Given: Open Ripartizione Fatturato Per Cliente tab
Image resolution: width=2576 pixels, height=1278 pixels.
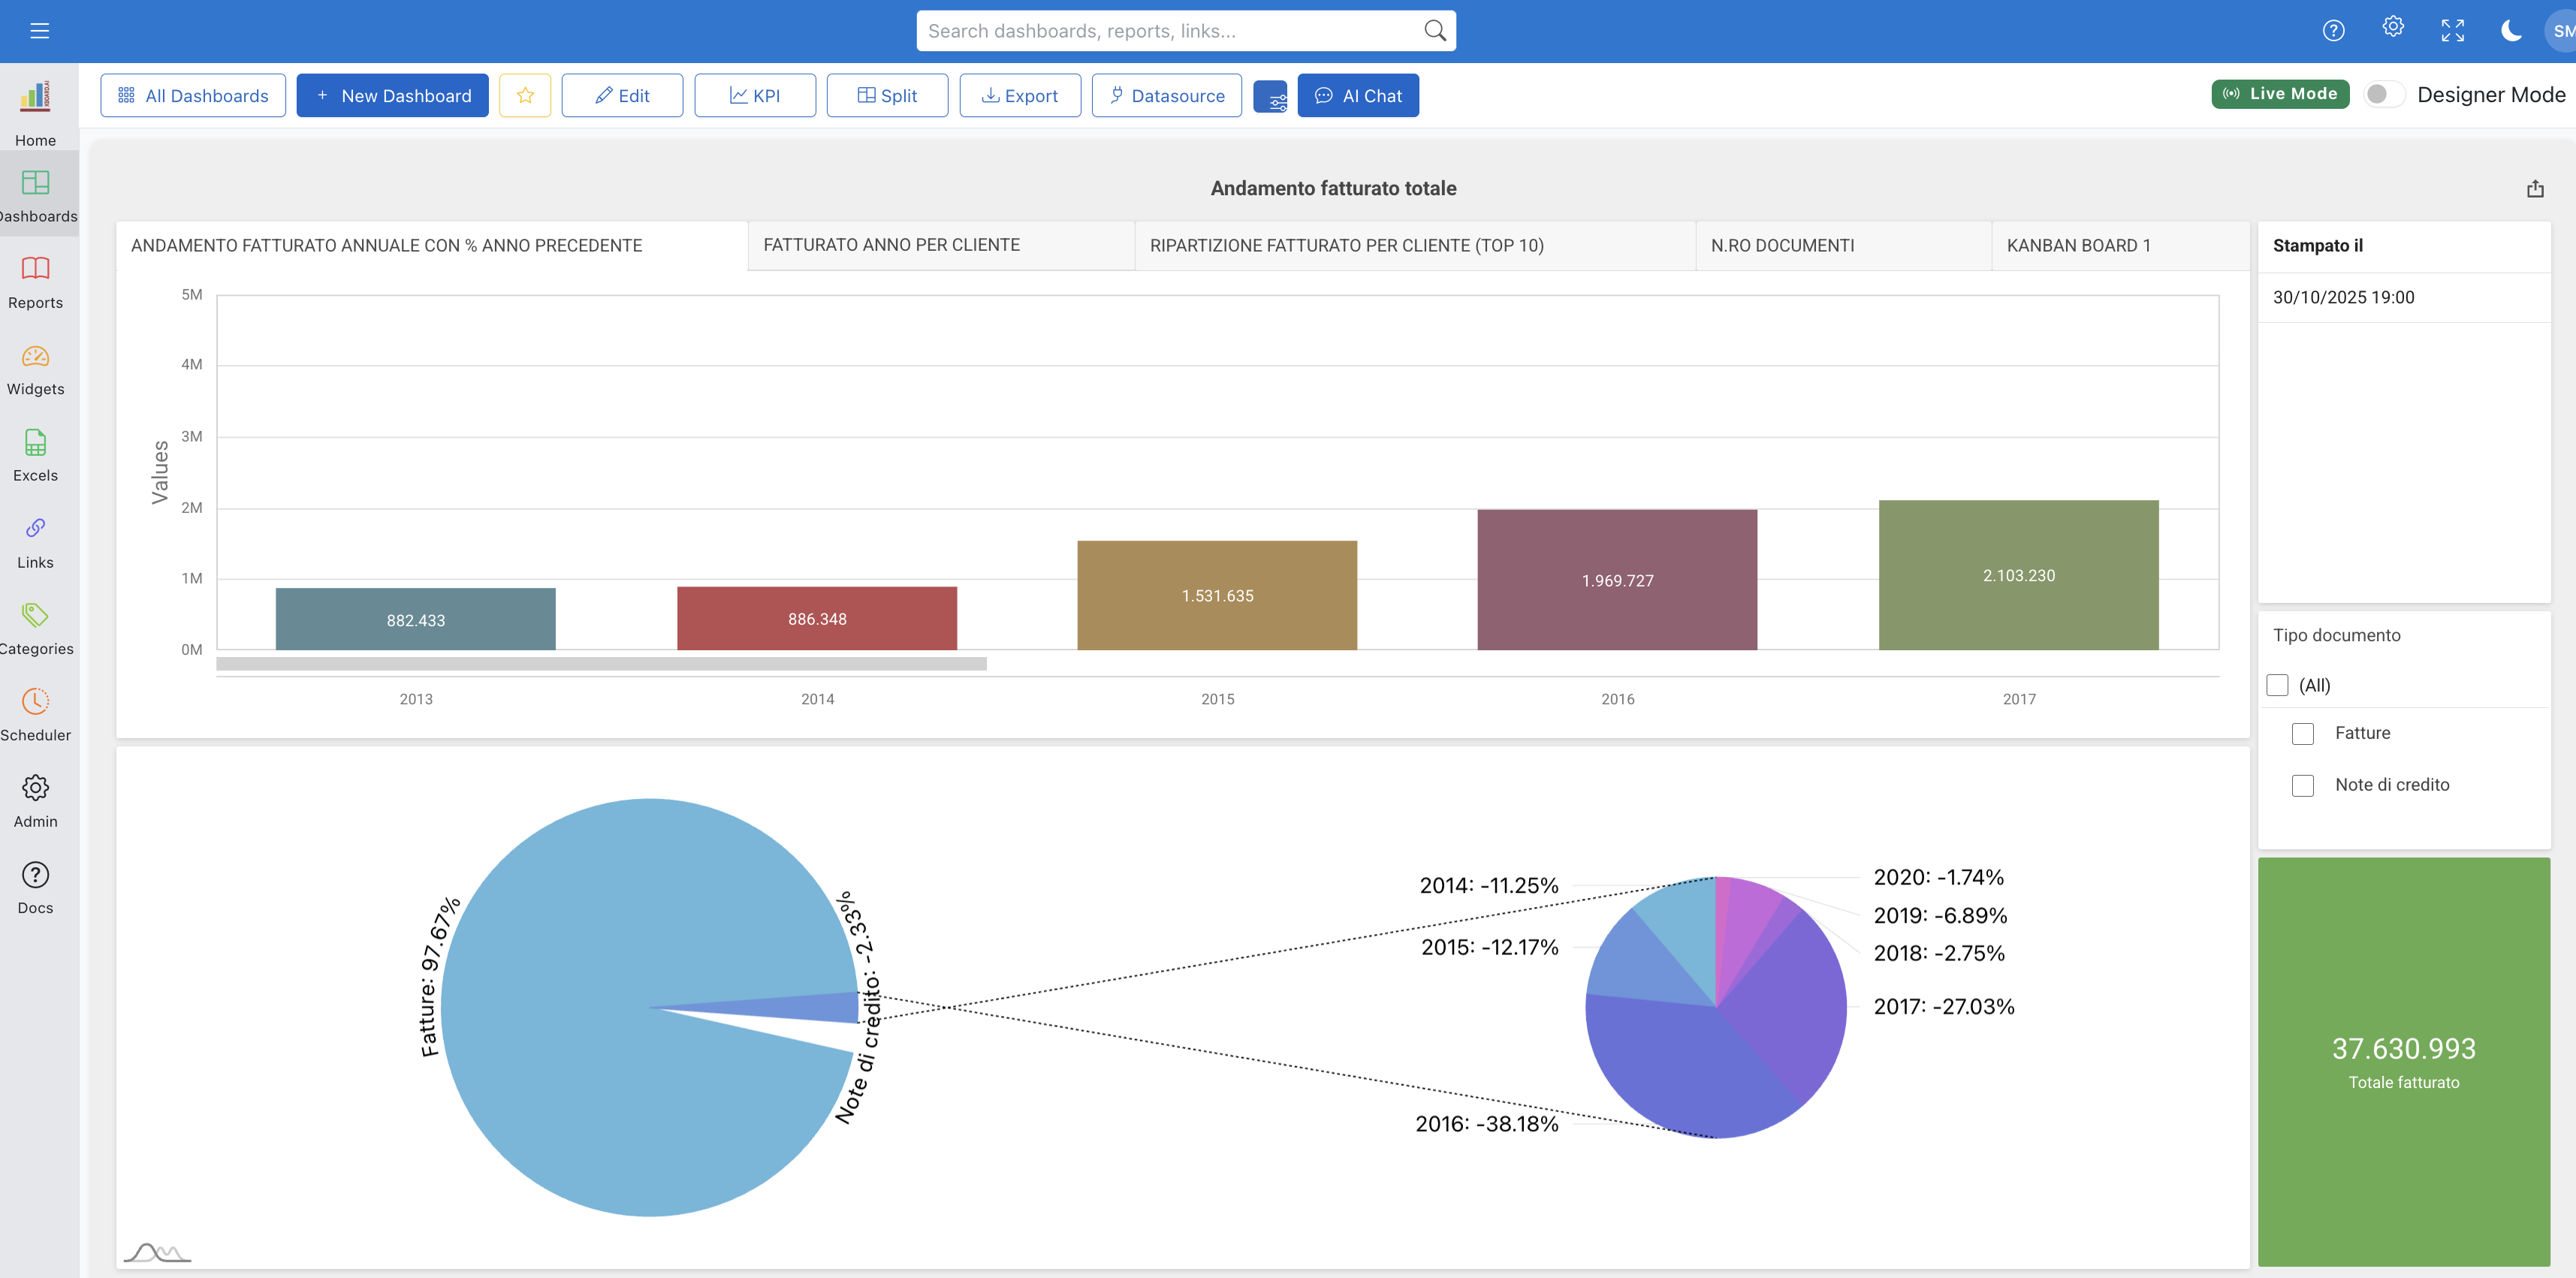Looking at the screenshot, I should pos(1415,245).
